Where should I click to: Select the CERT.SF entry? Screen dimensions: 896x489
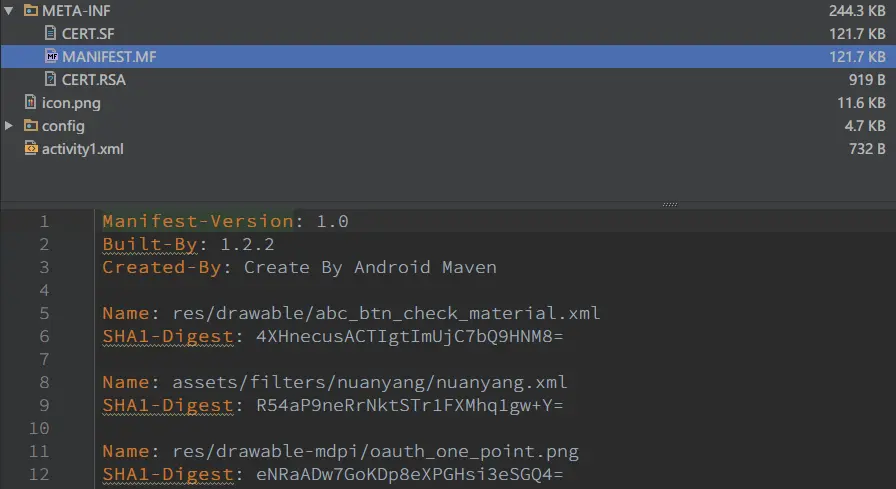click(88, 34)
